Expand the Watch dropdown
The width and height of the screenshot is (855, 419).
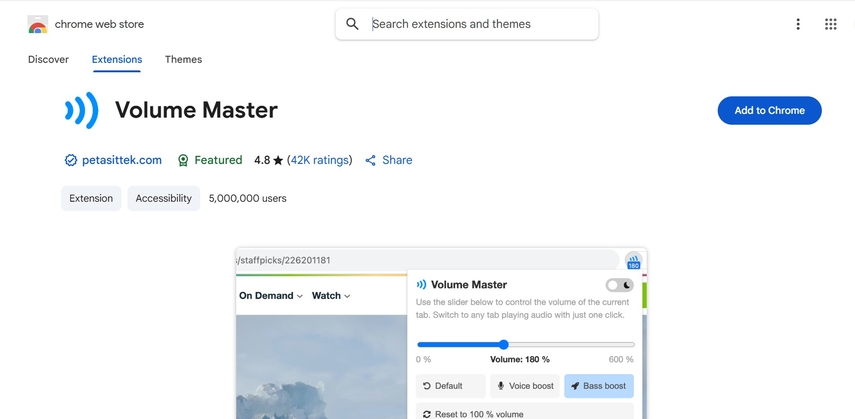[x=331, y=296]
